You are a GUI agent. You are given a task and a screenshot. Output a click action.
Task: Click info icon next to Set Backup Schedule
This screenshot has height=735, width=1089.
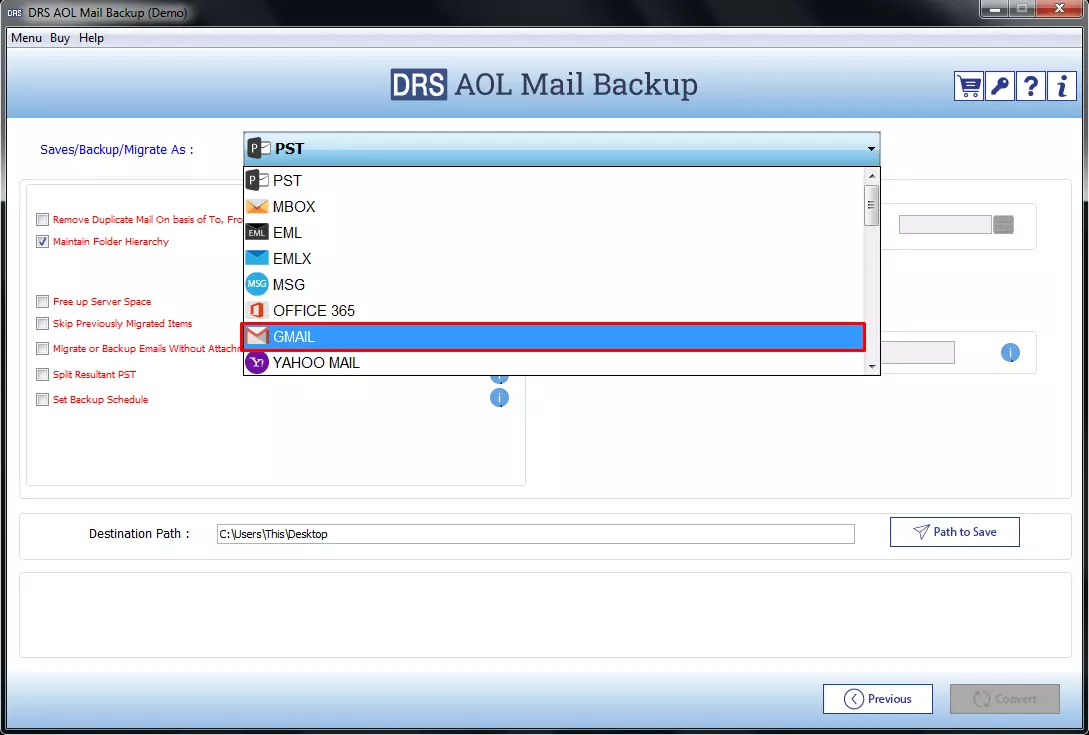click(x=499, y=397)
